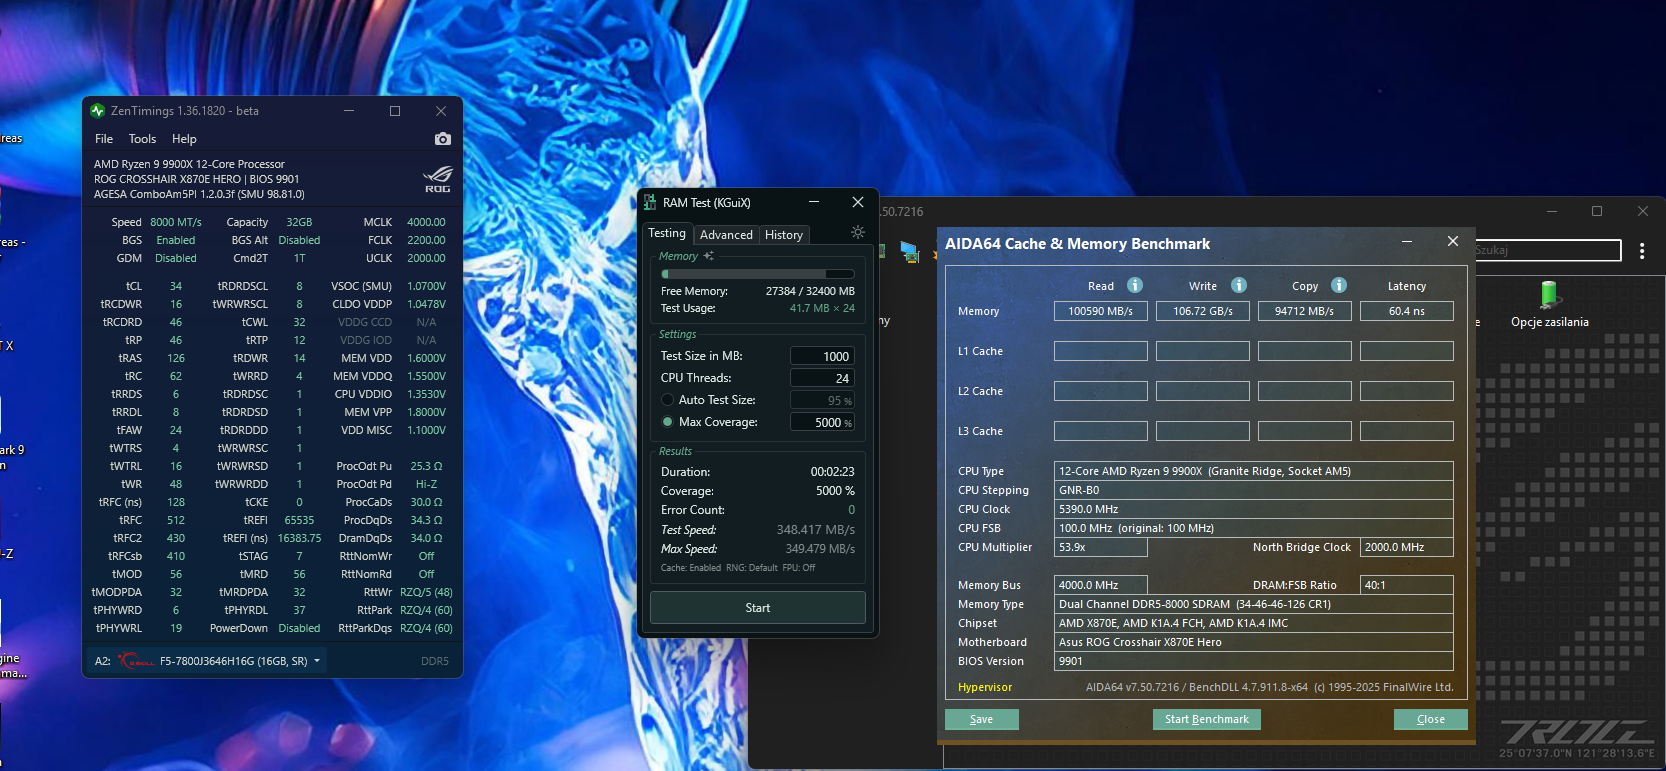The width and height of the screenshot is (1666, 771).
Task: Open the A2 memory module dropdown
Action: click(x=317, y=661)
